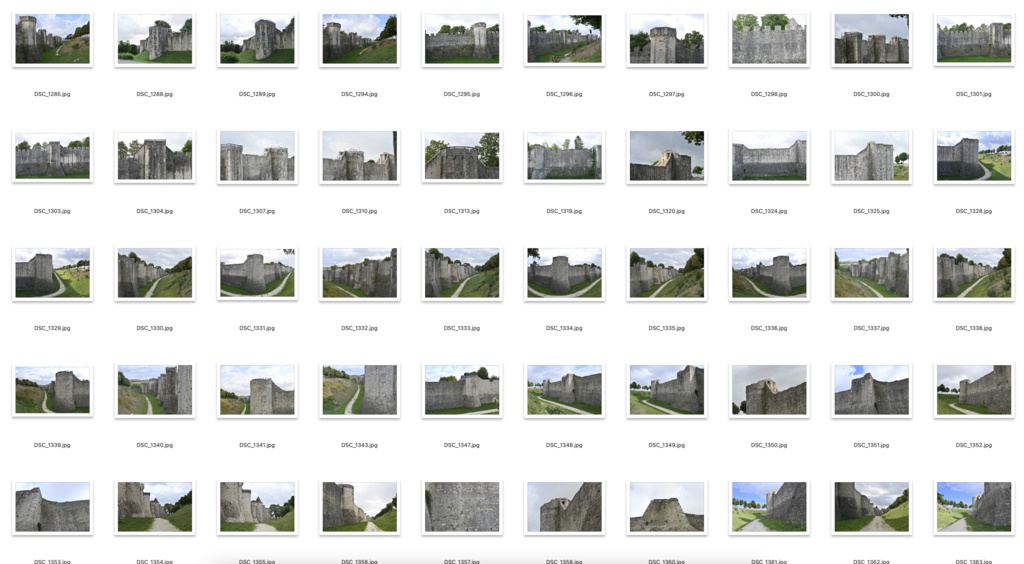Image resolution: width=1024 pixels, height=564 pixels.
Task: Select the DSC_1357.jpg stone wall thumbnail
Action: click(462, 507)
